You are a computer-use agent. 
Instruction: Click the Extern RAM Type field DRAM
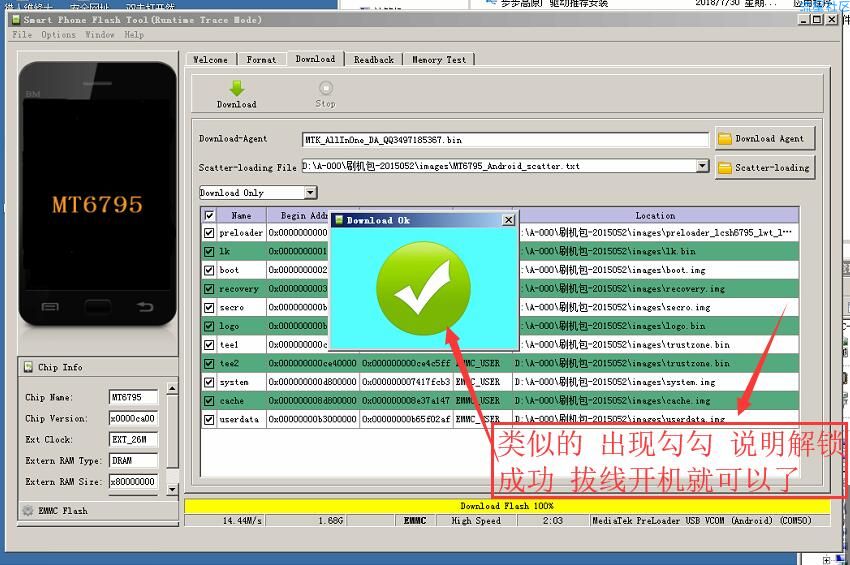[x=133, y=461]
